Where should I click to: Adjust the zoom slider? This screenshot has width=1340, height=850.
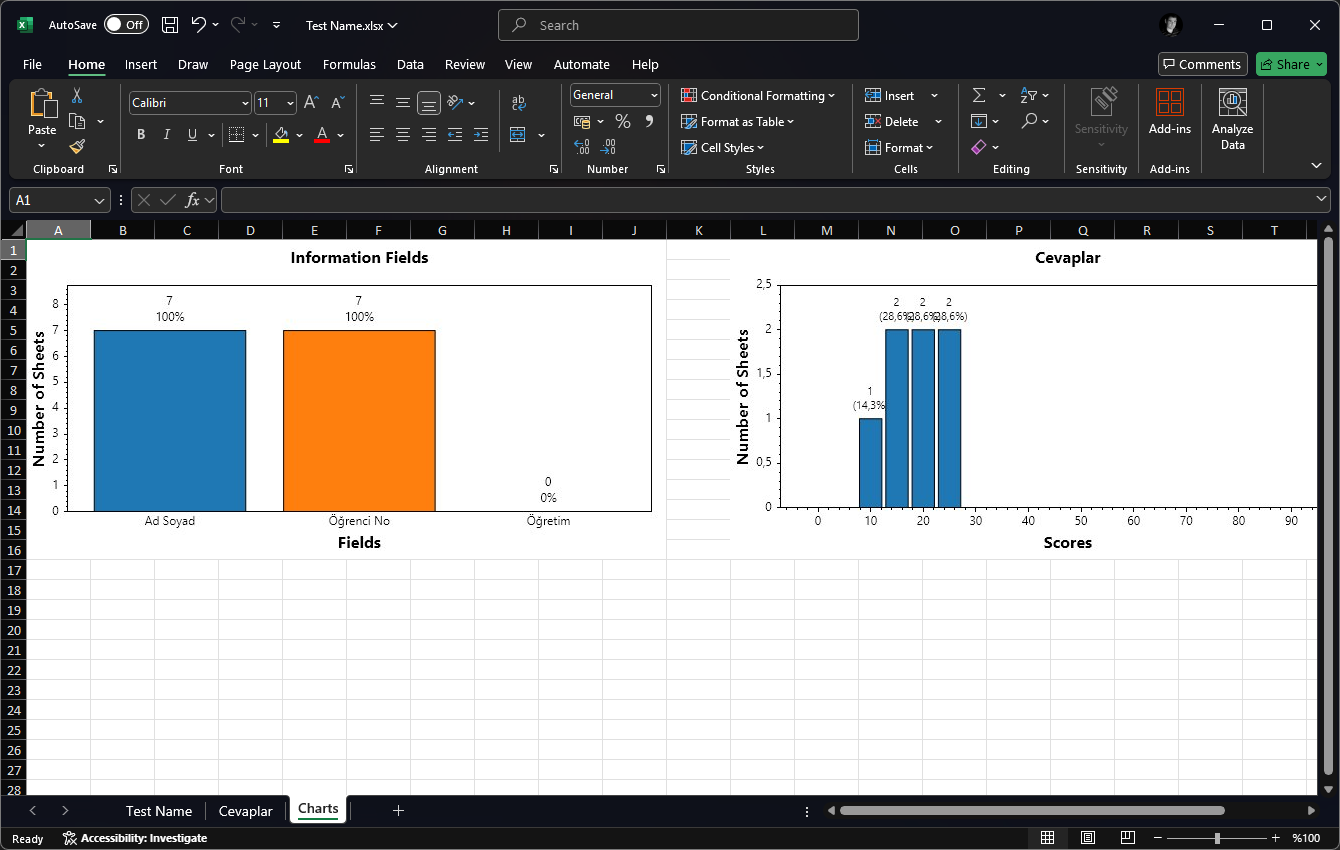coord(1217,838)
